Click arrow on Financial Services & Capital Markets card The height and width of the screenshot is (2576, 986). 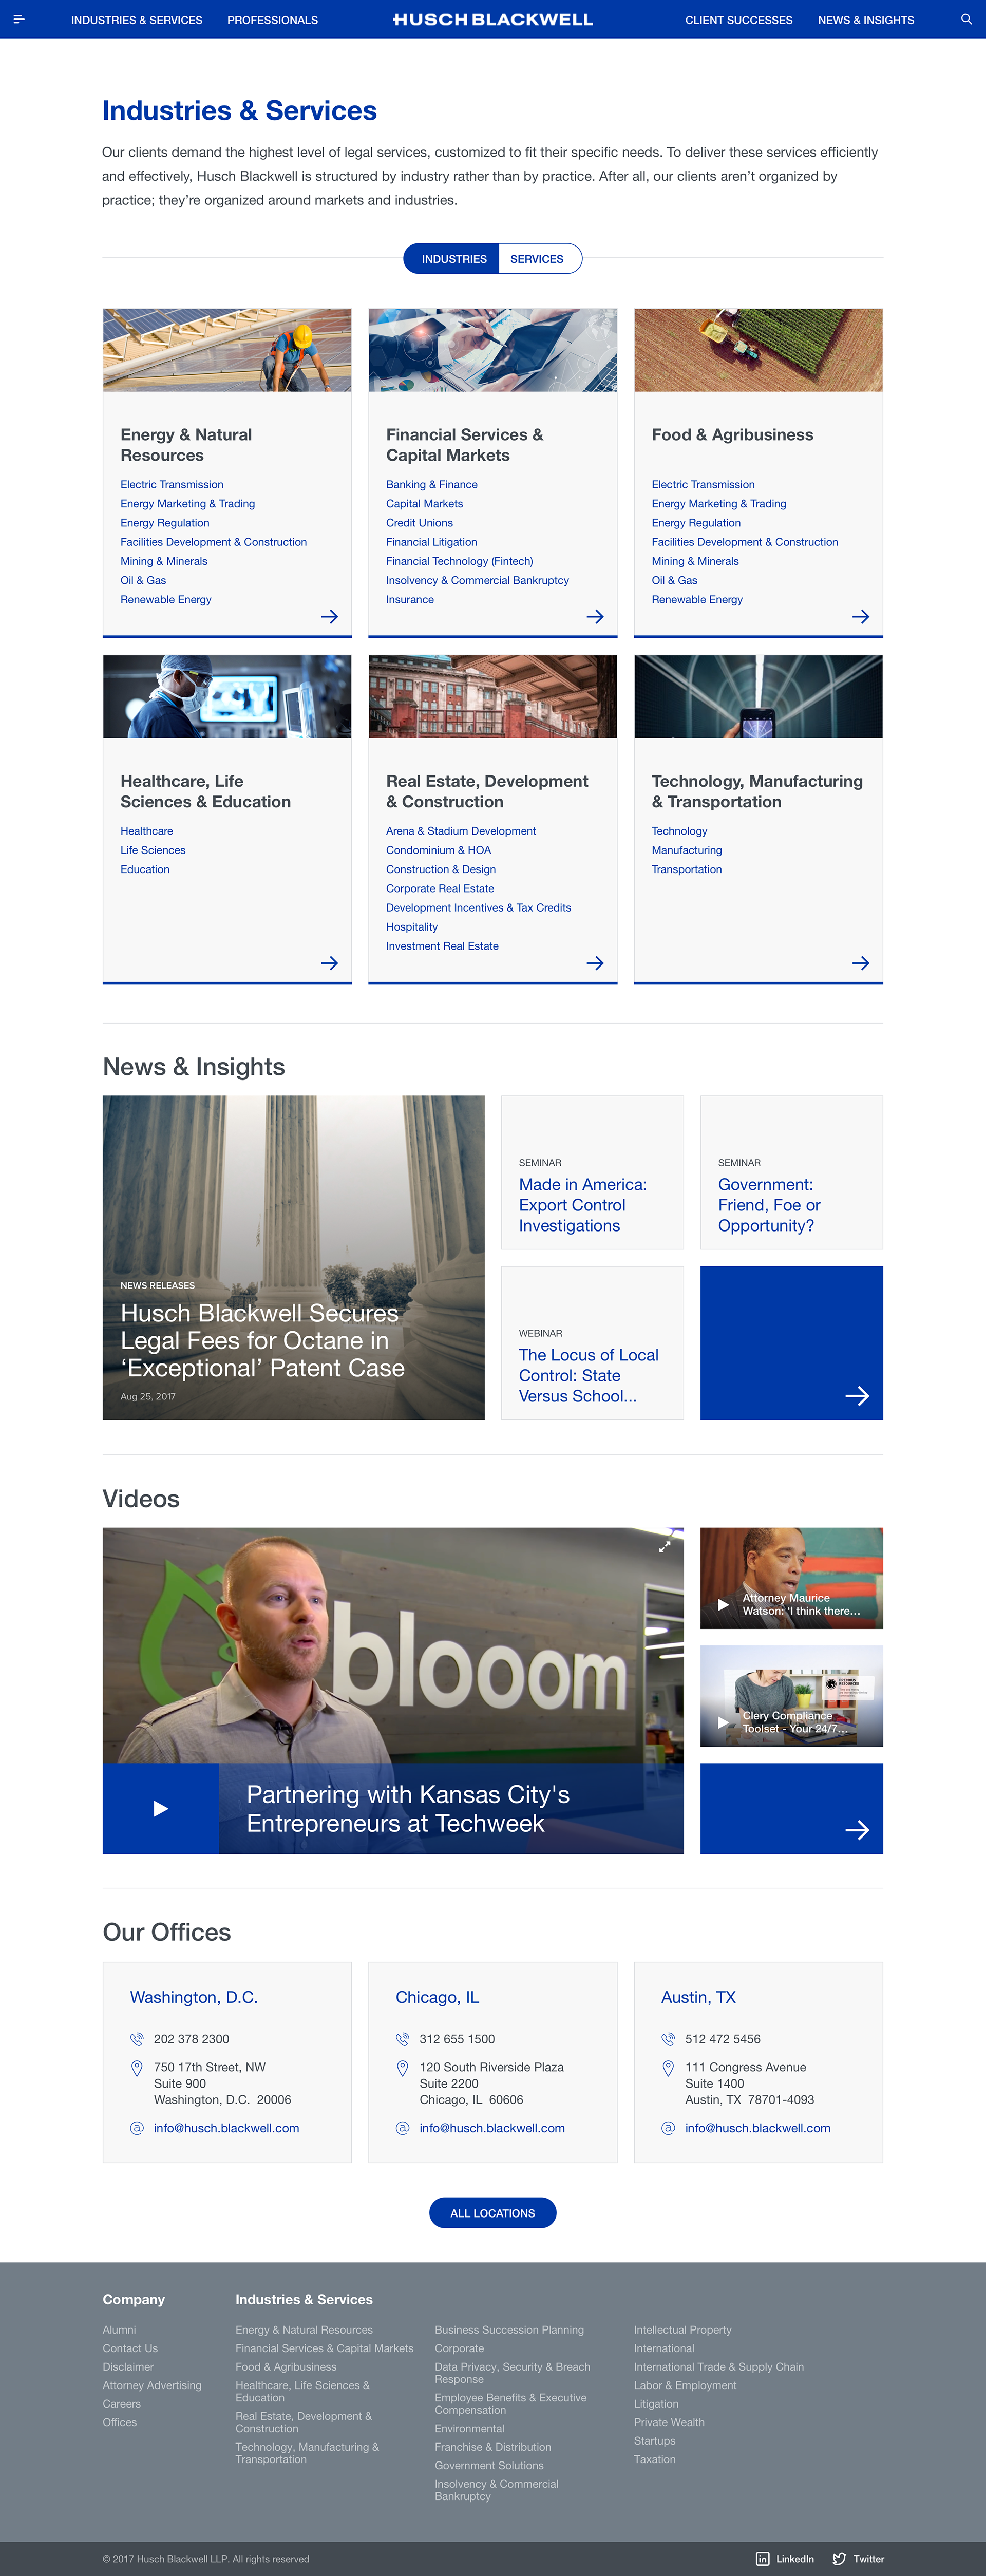click(595, 617)
